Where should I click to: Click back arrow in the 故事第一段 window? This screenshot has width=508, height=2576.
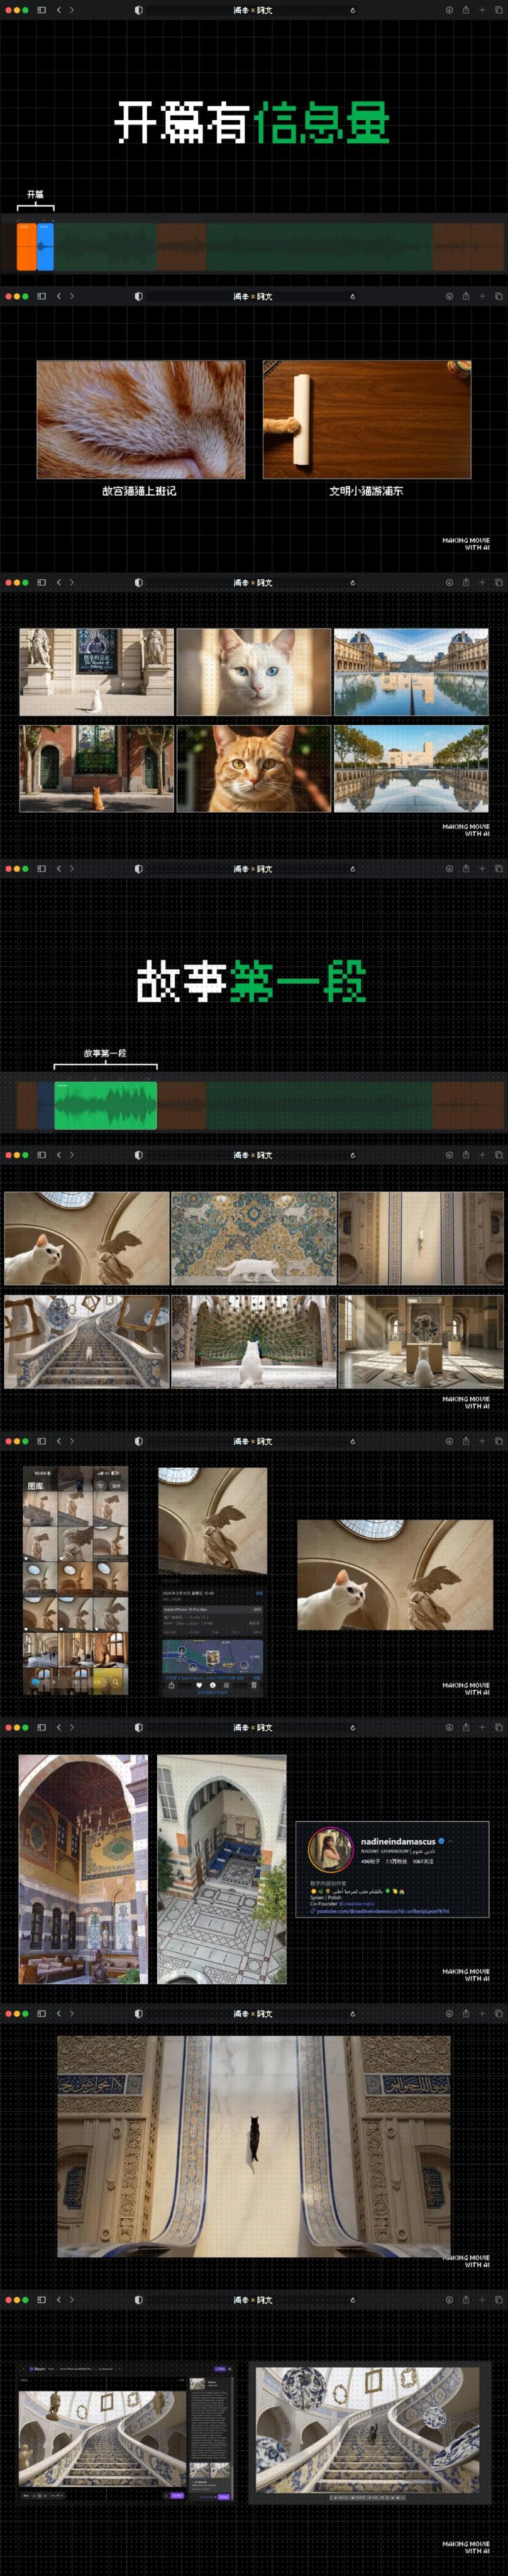[x=59, y=869]
